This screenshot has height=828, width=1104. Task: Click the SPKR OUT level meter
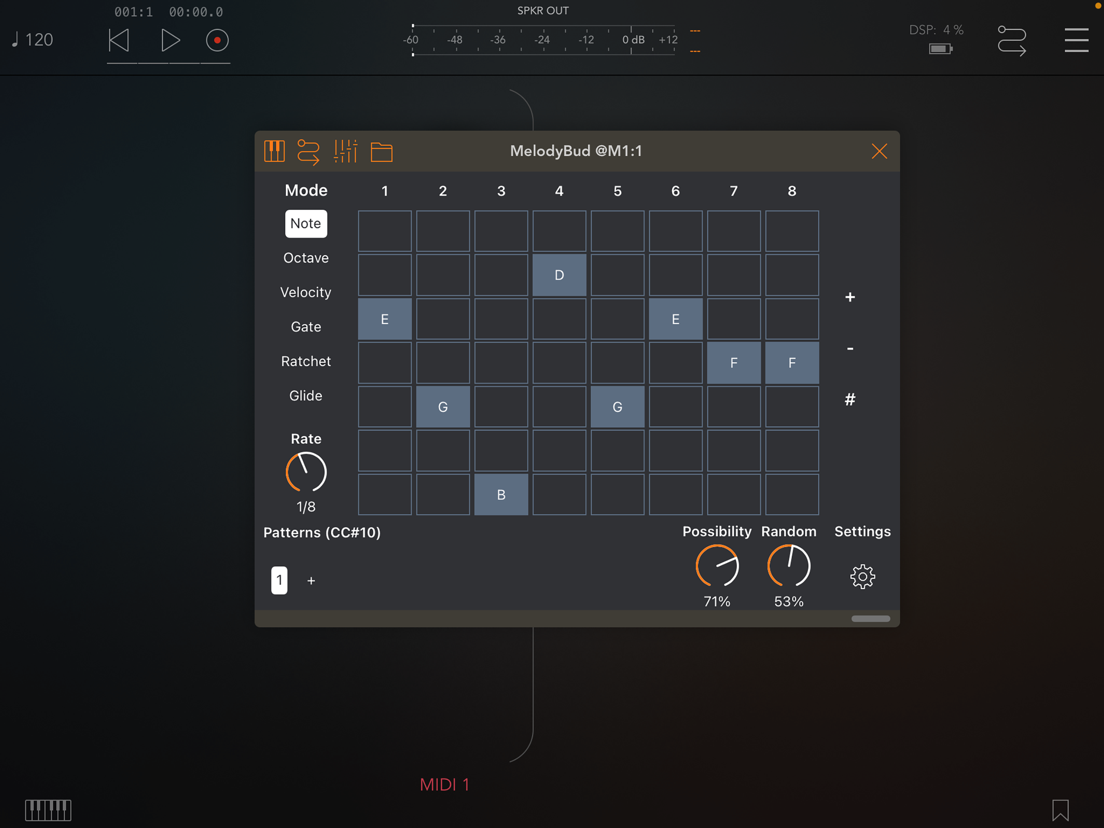[x=544, y=39]
